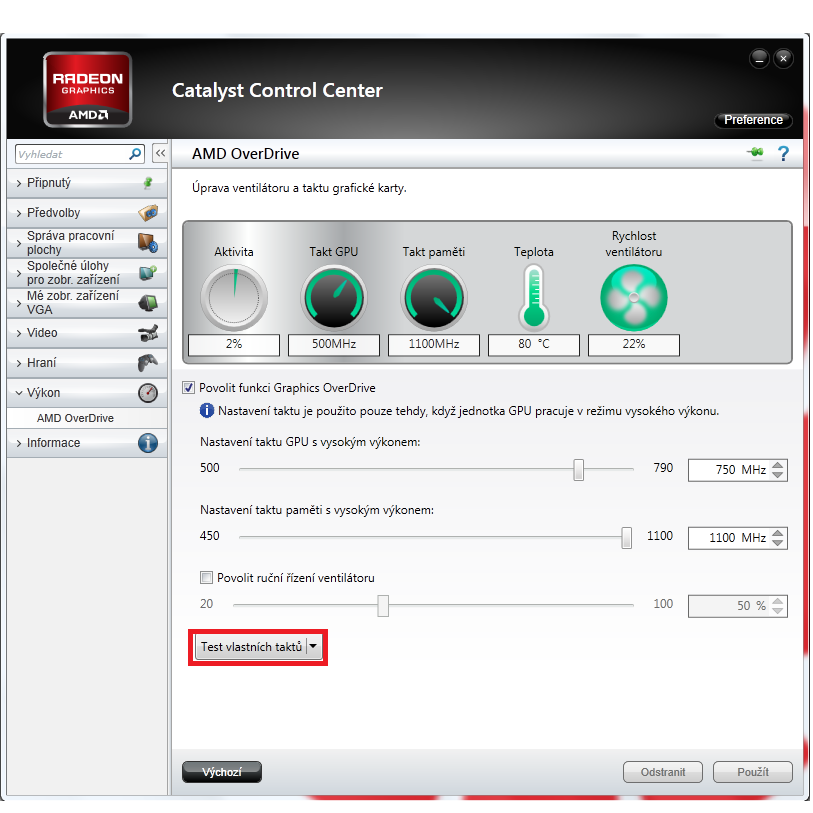Click the Hraní gamepad icon
This screenshot has height=813, width=813.
[148, 363]
